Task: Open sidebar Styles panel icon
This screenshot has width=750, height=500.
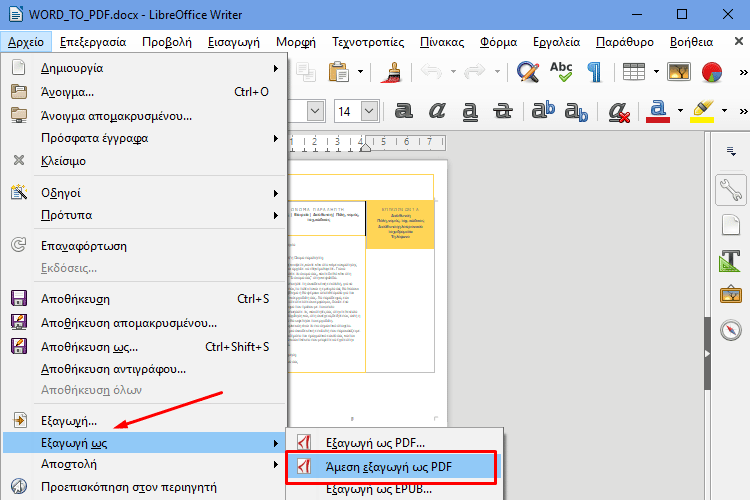Action: tap(730, 261)
